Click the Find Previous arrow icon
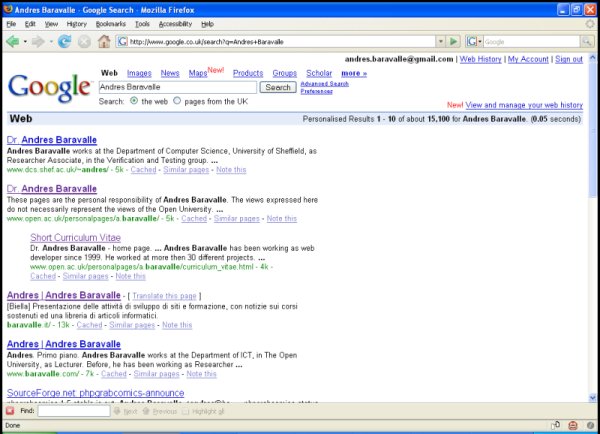The image size is (600, 434). [x=146, y=411]
